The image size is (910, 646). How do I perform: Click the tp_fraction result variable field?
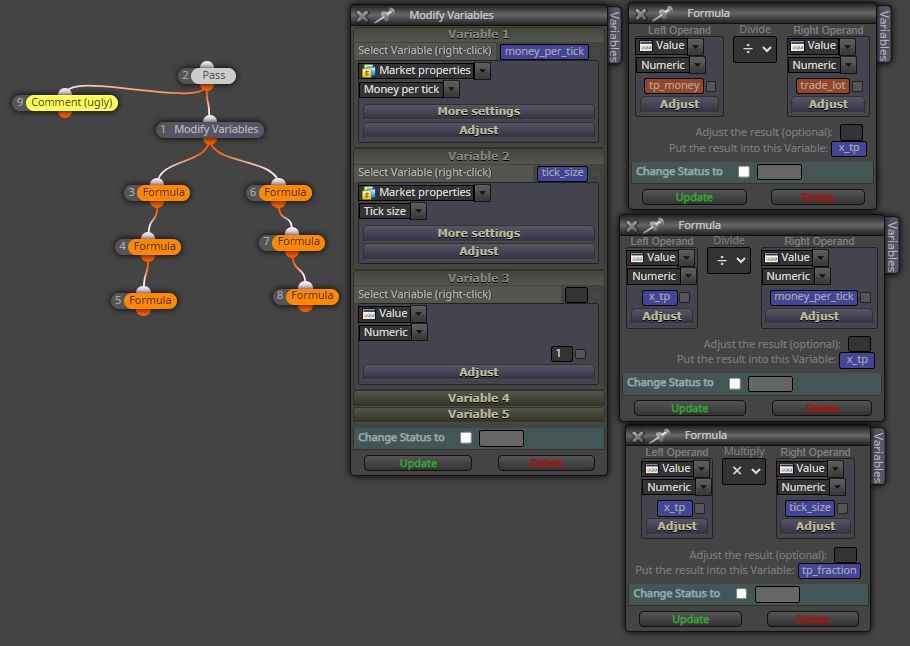coord(829,571)
